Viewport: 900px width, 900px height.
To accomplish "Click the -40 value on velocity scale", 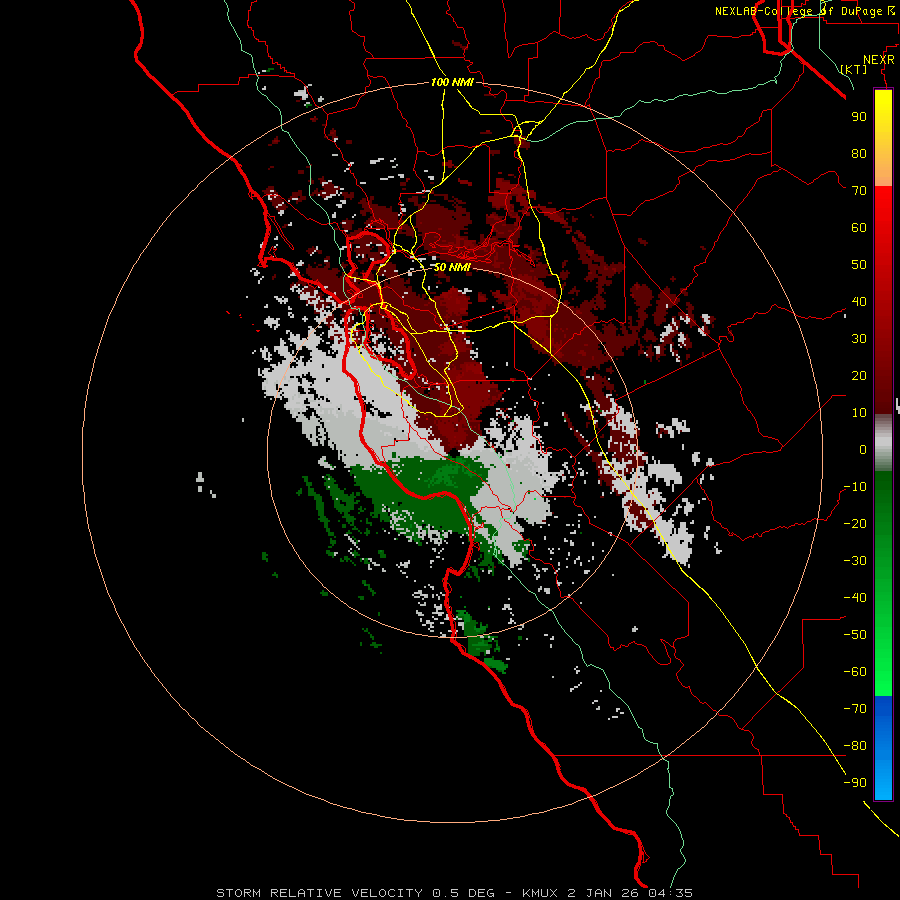I will pos(855,598).
